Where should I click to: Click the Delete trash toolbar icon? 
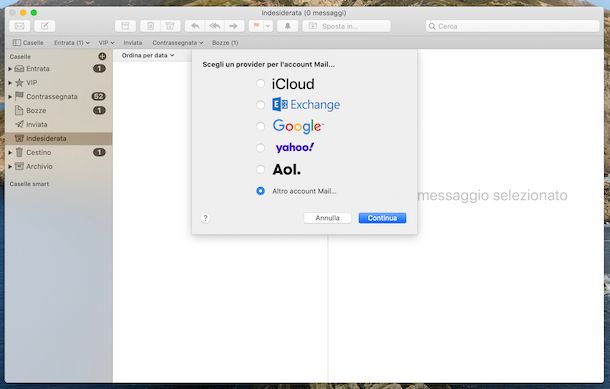coord(150,26)
